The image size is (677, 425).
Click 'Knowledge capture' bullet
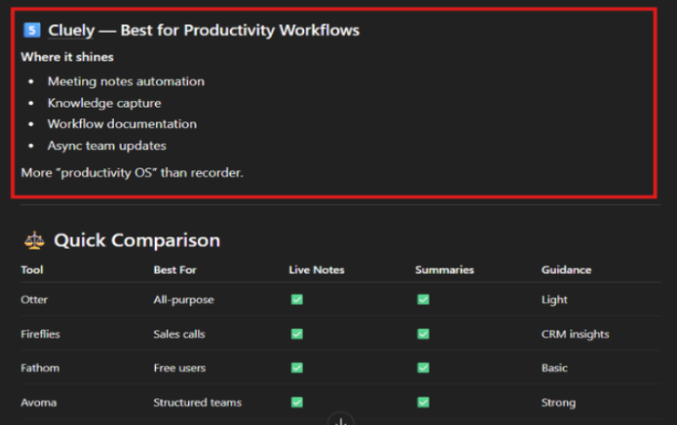pyautogui.click(x=104, y=103)
